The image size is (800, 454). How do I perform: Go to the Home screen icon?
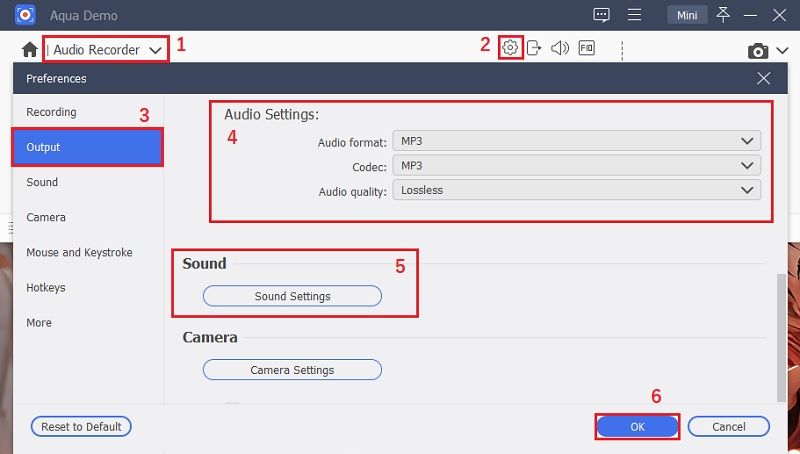point(30,49)
